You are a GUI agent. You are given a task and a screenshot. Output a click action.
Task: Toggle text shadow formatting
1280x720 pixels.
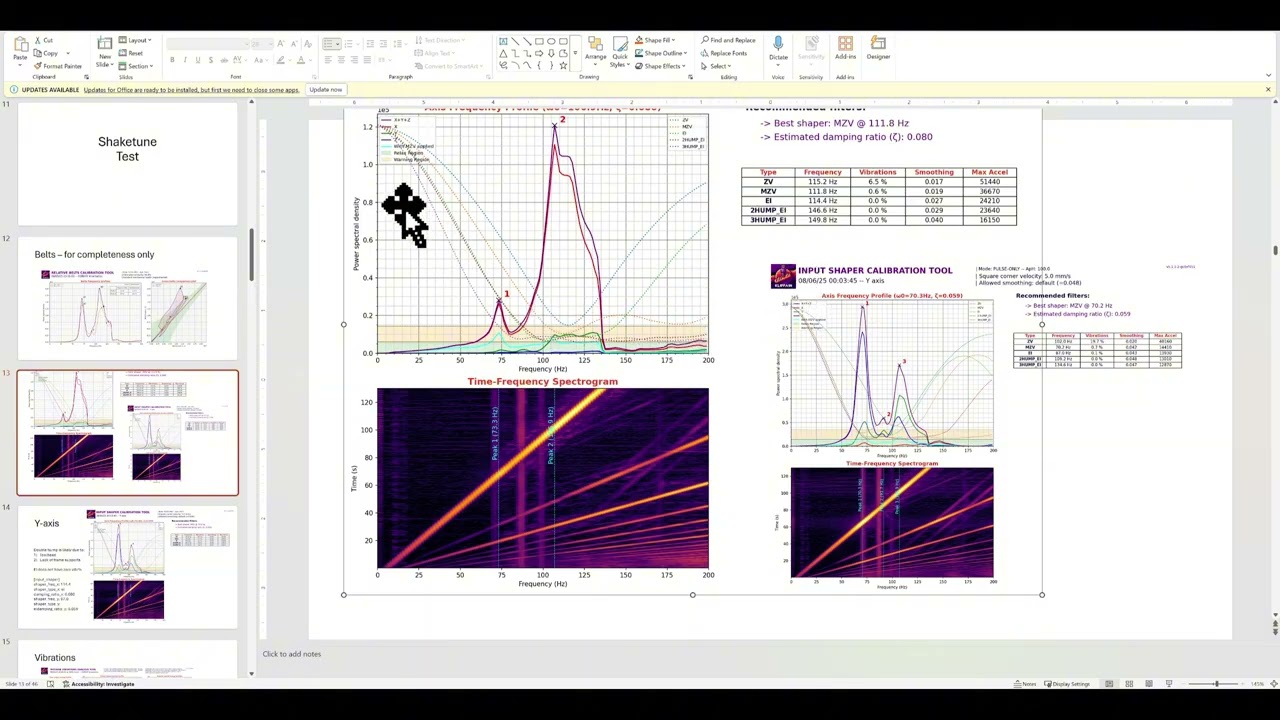tap(211, 60)
